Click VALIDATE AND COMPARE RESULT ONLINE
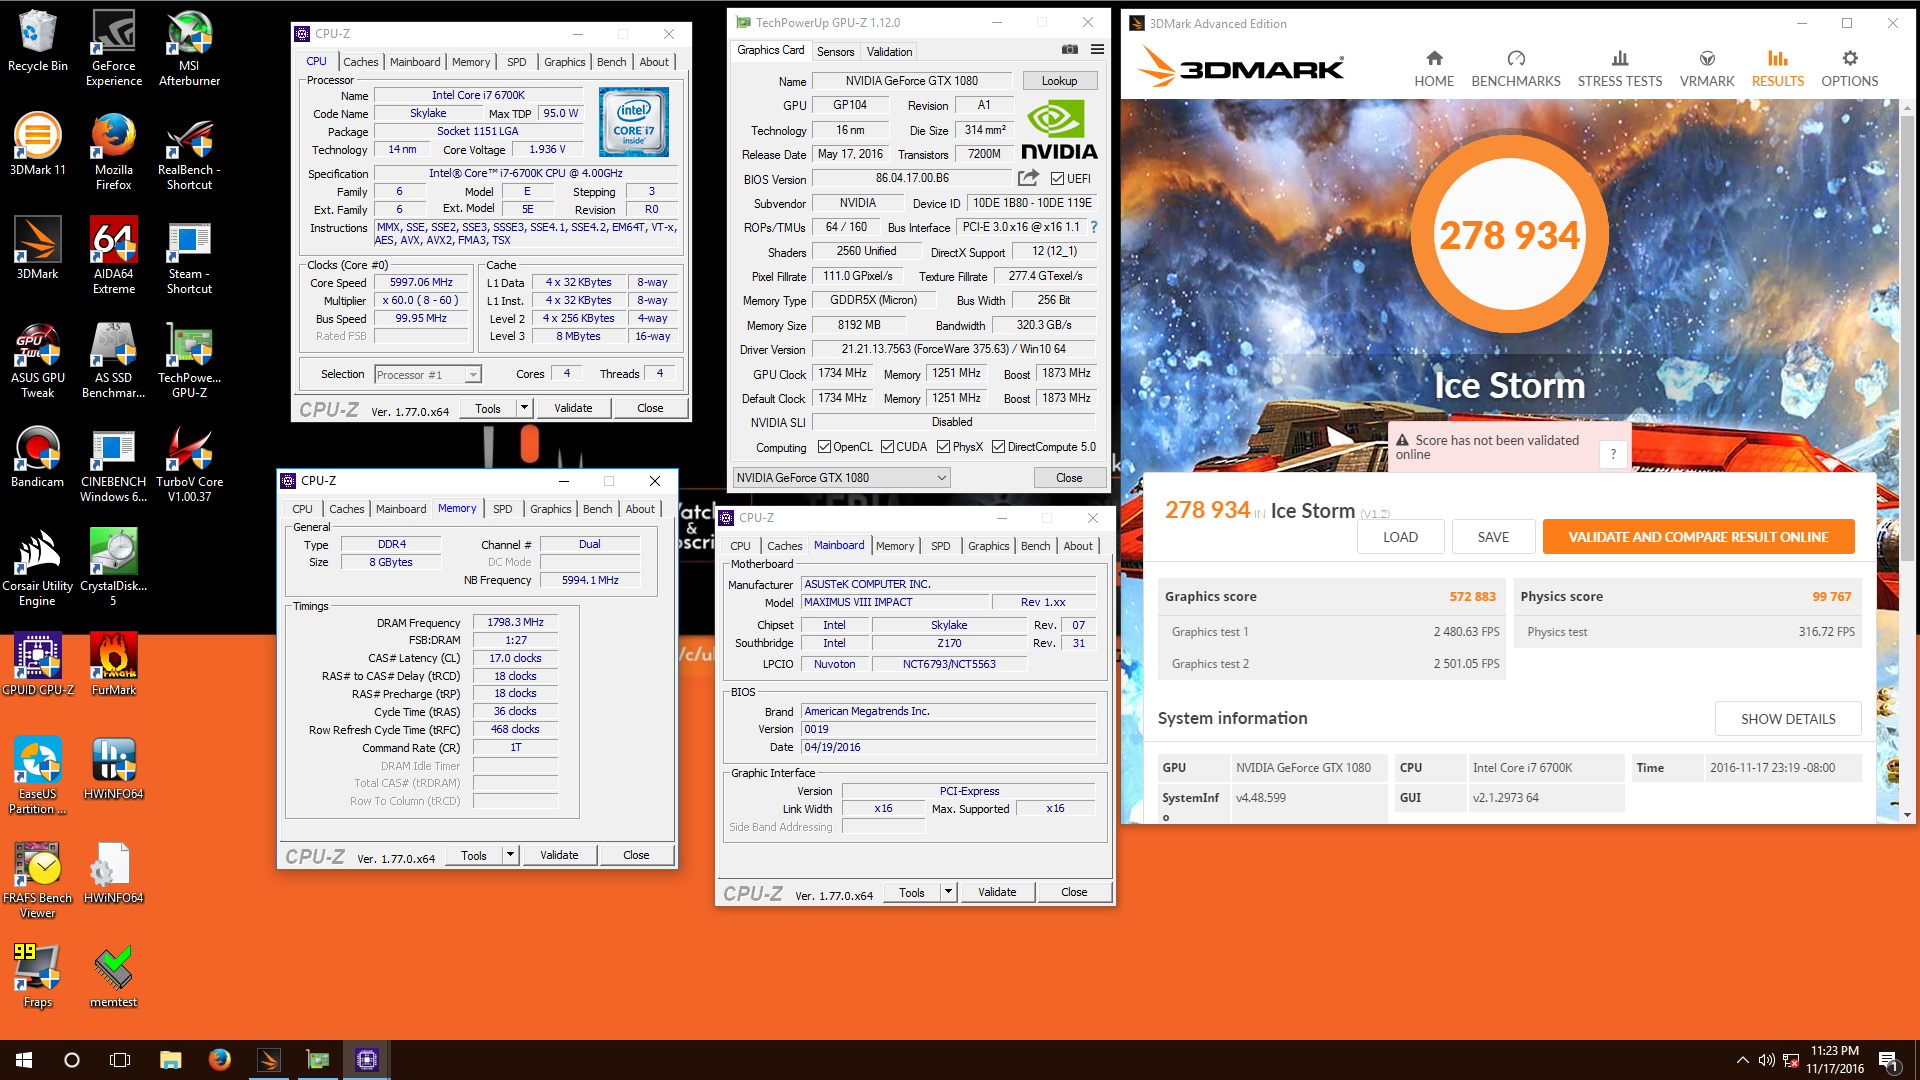Image resolution: width=1920 pixels, height=1080 pixels. 1698,537
